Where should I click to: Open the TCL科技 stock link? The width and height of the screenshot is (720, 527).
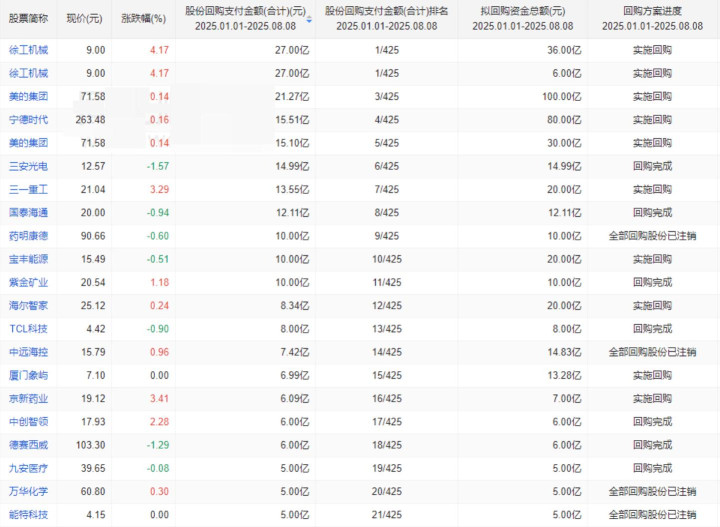click(x=28, y=329)
